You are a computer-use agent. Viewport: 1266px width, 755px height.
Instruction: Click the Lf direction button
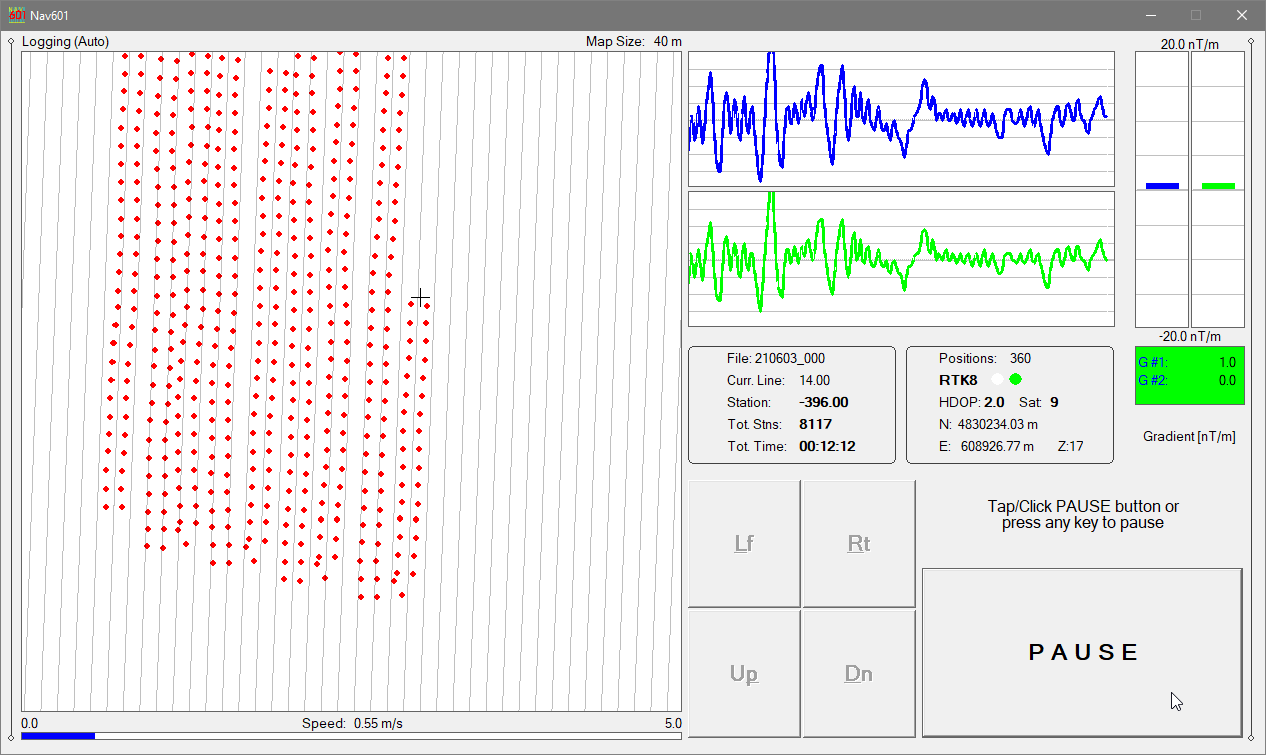click(x=744, y=543)
